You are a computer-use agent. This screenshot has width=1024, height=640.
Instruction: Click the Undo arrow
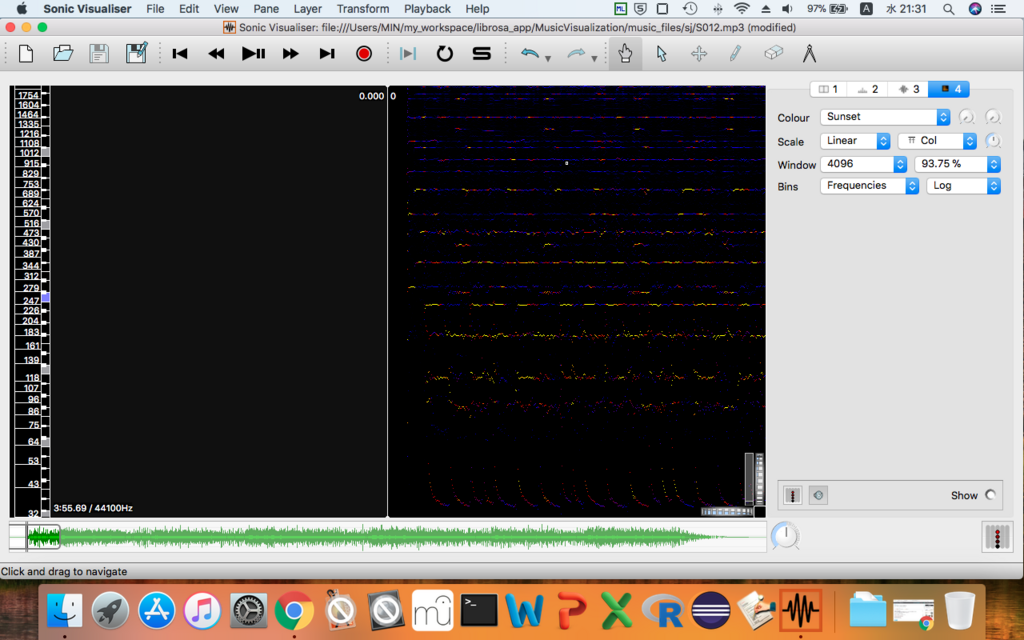[x=530, y=54]
